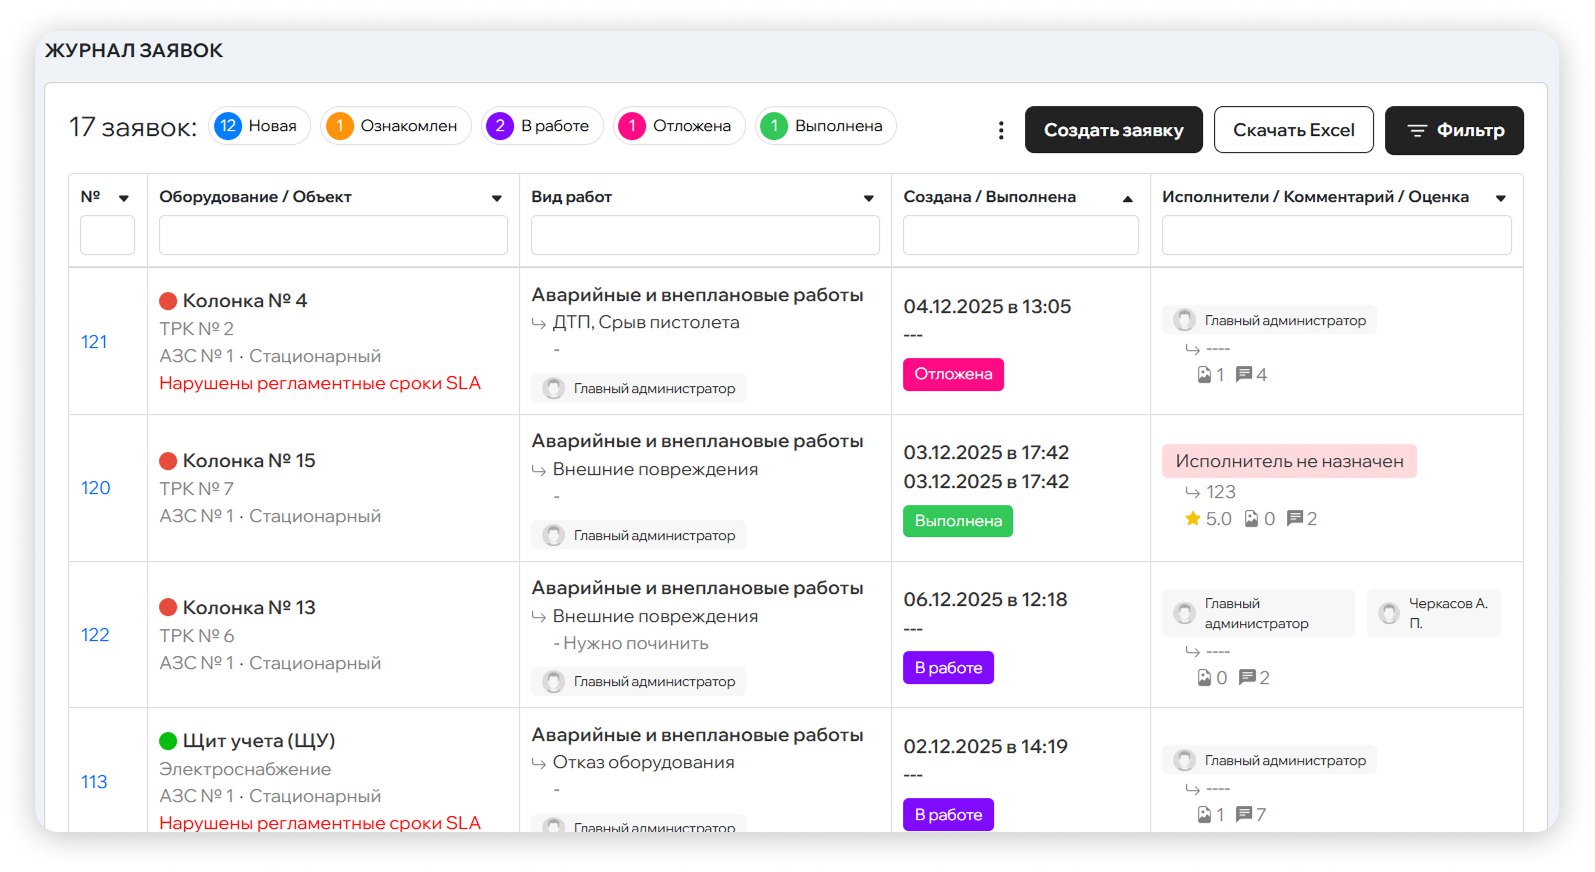Click the attachment icon in request 113
The width and height of the screenshot is (1595, 872).
pos(1204,814)
